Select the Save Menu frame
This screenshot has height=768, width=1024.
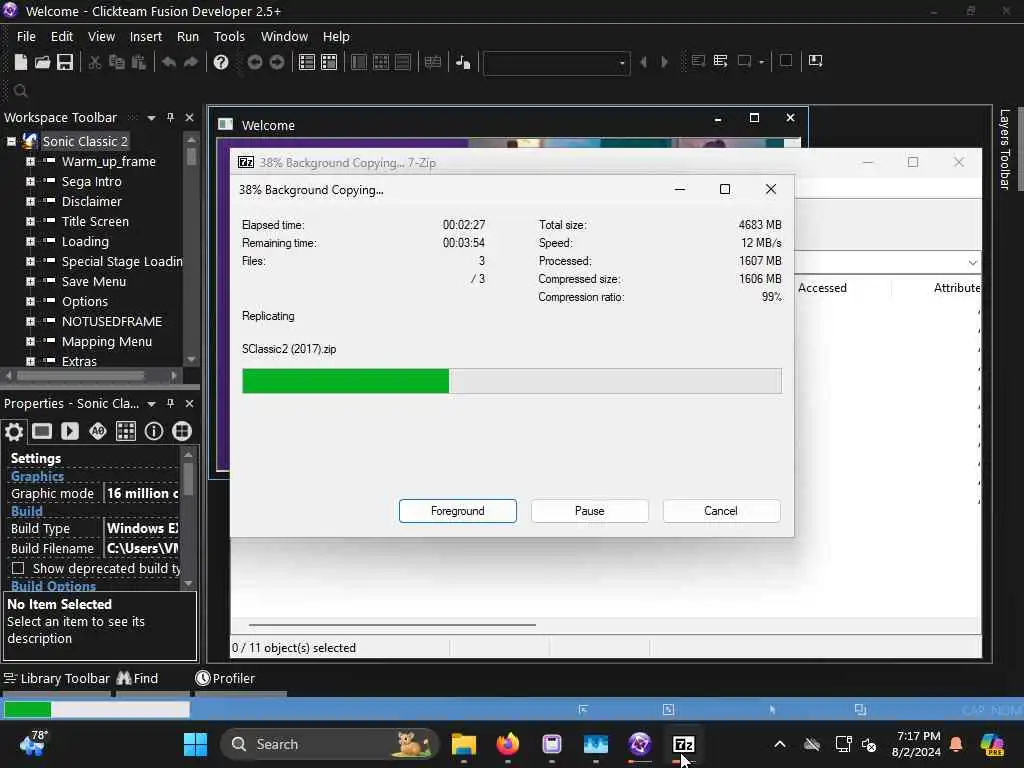[x=93, y=281]
